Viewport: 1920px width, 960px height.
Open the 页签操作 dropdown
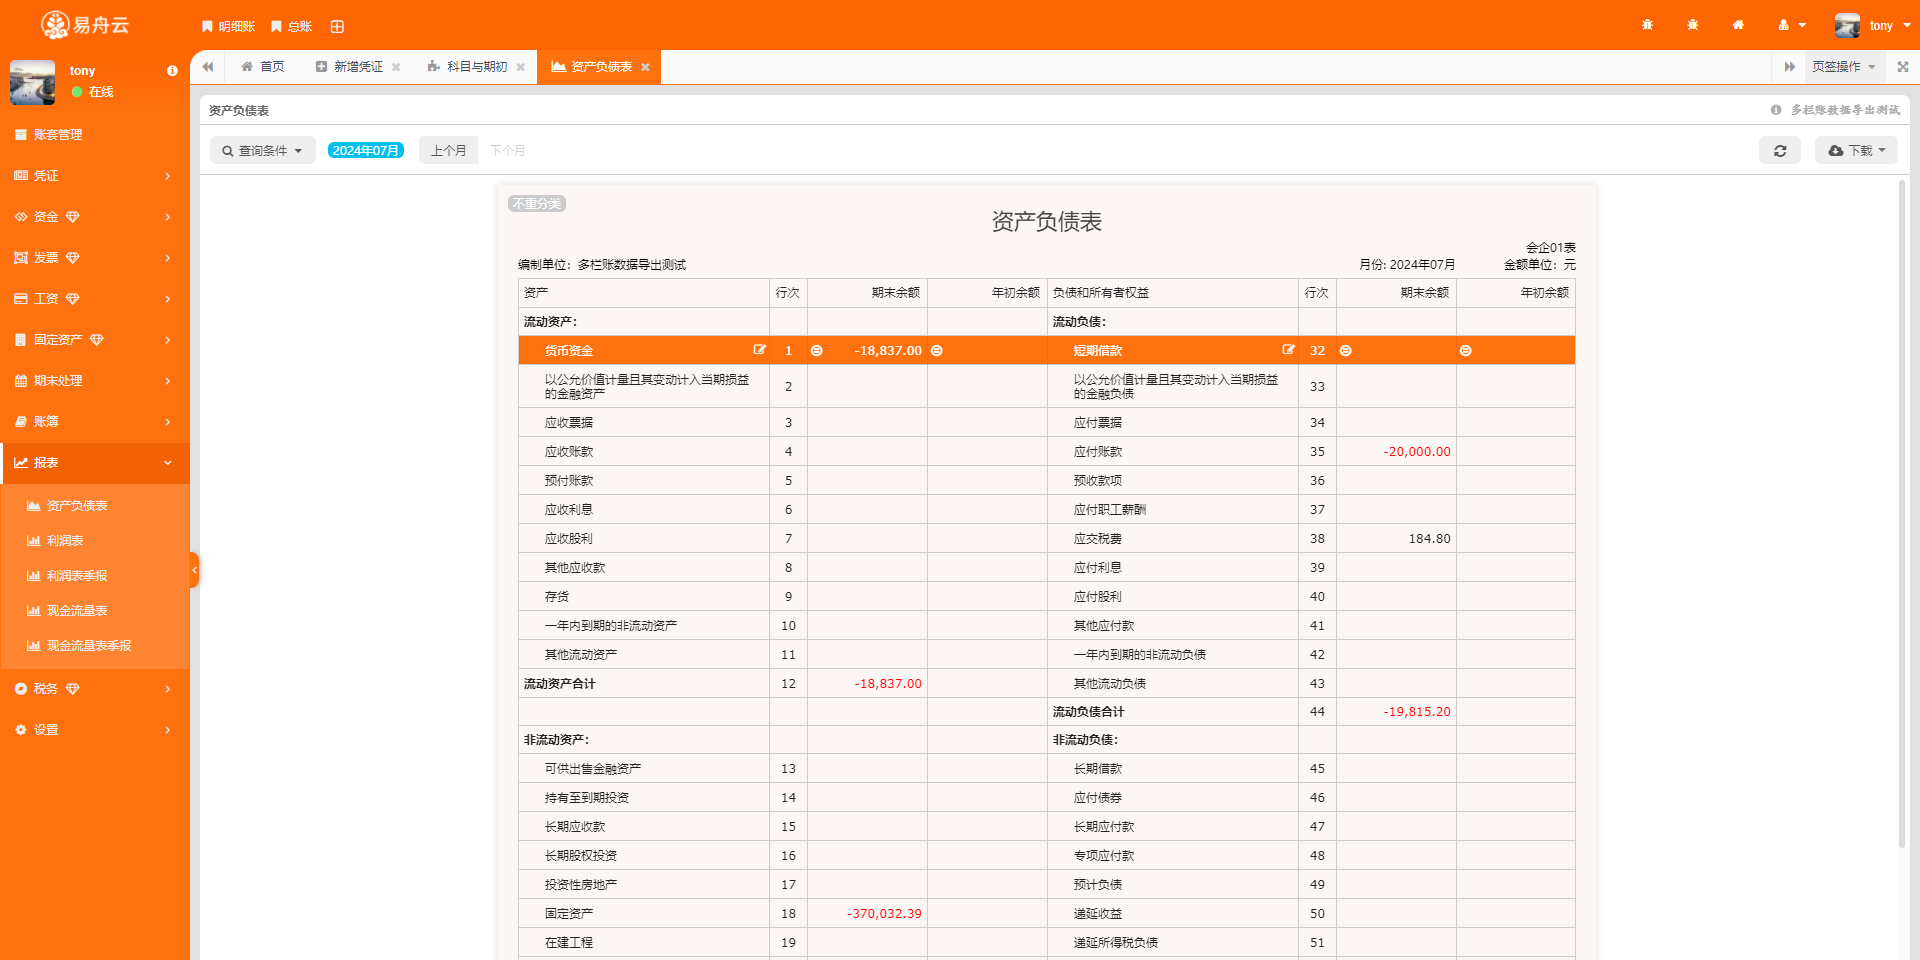1843,67
